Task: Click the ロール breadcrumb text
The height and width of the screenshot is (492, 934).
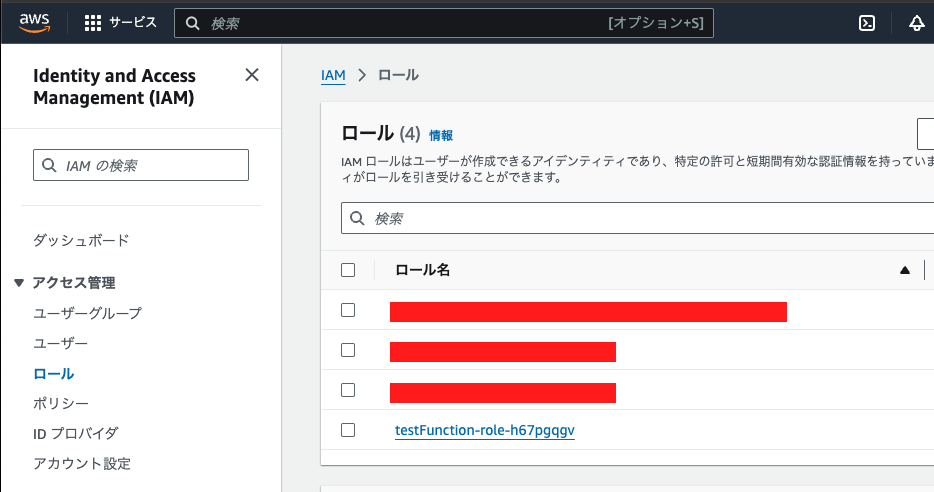Action: pos(398,76)
